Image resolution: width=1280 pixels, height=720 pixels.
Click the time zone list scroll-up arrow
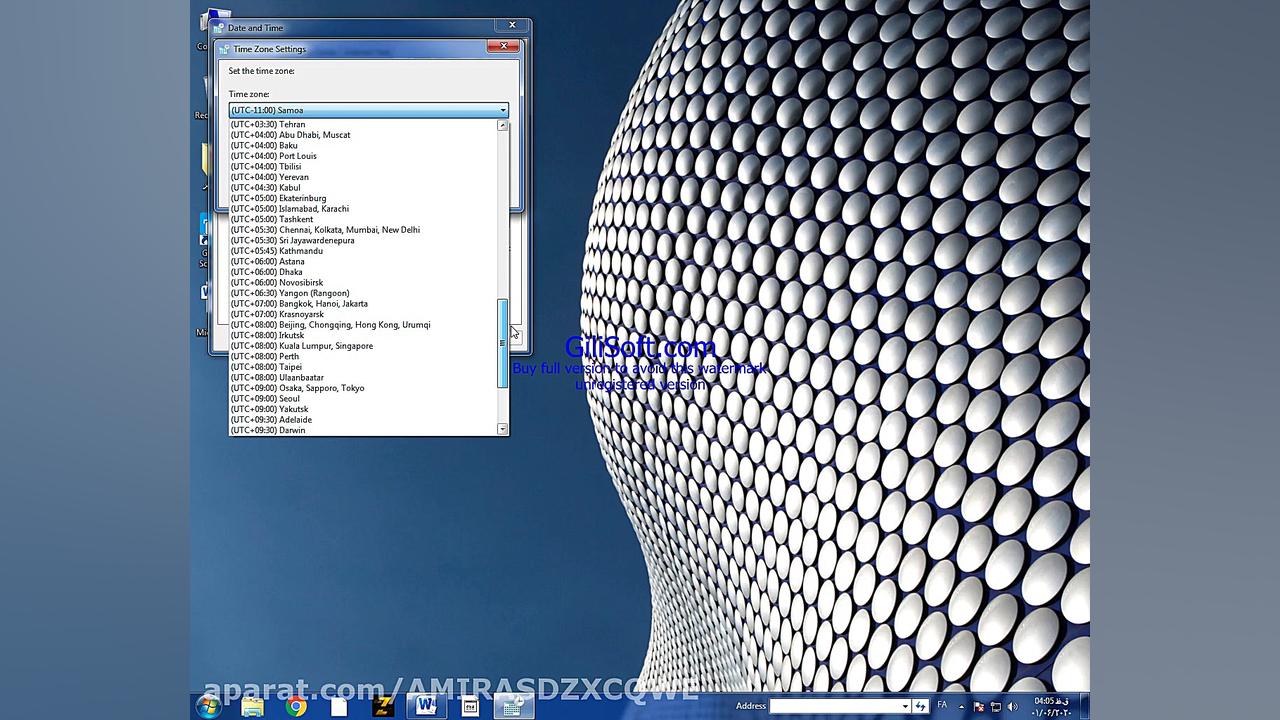pos(503,125)
